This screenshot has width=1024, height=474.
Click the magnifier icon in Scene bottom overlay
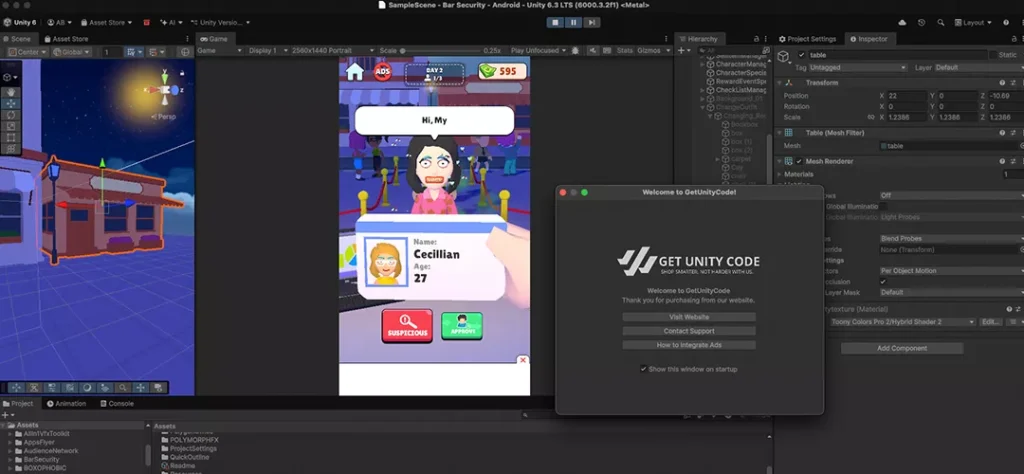point(123,387)
